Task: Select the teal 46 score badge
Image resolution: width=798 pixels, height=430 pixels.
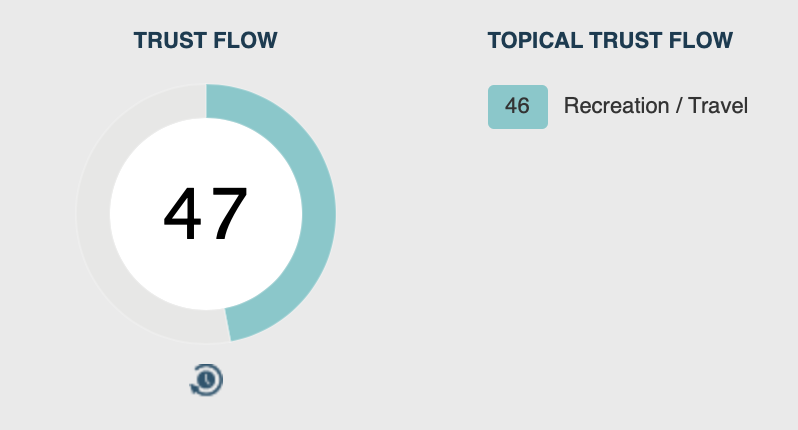Action: pyautogui.click(x=518, y=106)
